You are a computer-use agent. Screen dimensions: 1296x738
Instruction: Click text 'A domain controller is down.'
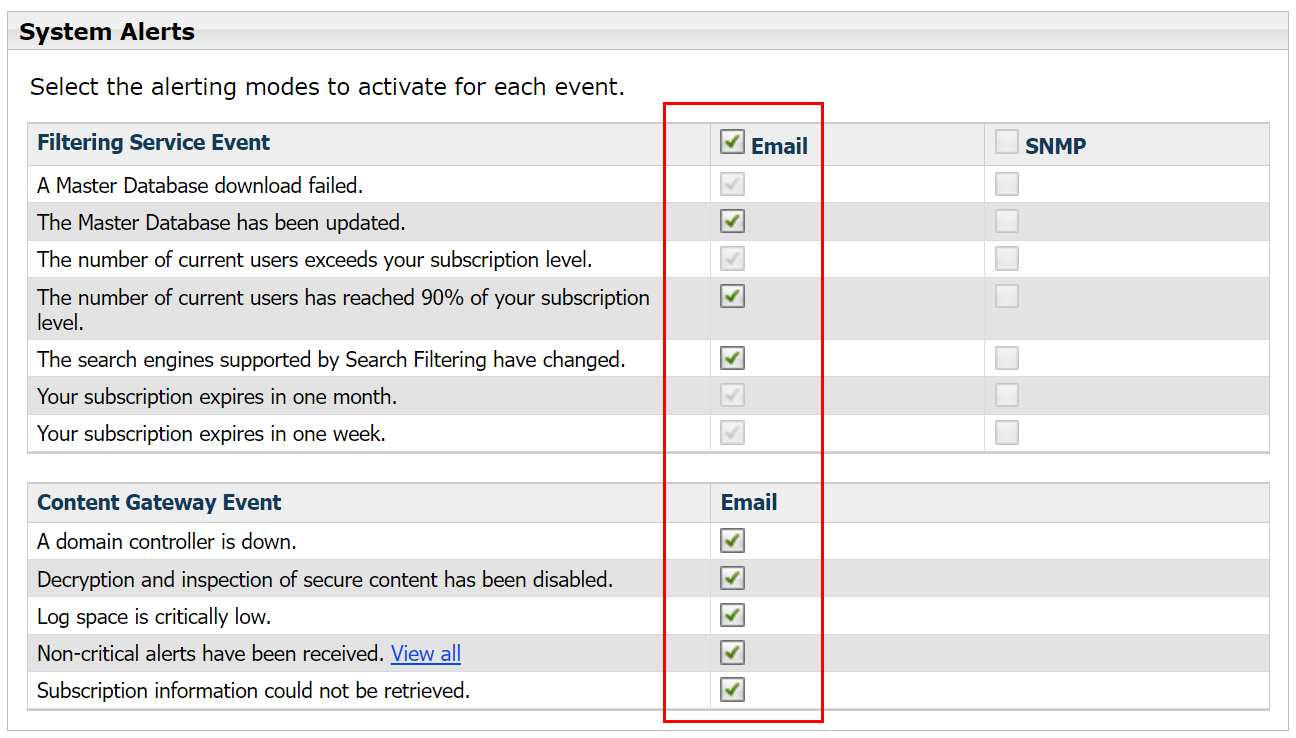167,542
